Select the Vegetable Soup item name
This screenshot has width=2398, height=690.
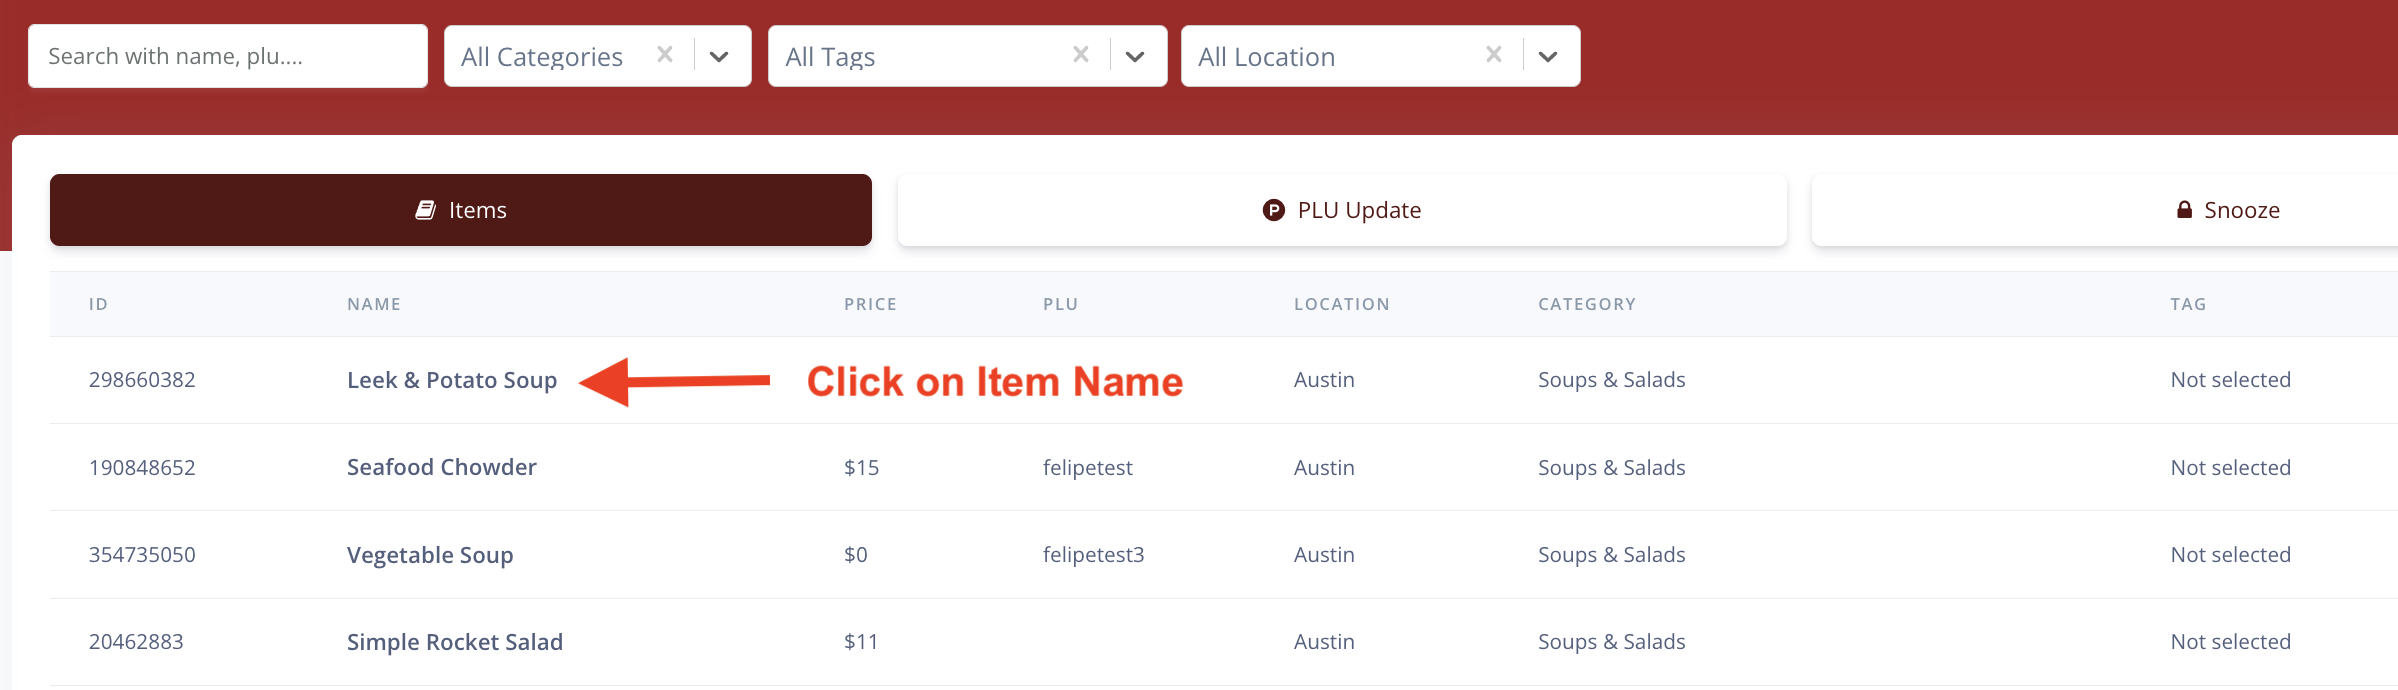(430, 555)
